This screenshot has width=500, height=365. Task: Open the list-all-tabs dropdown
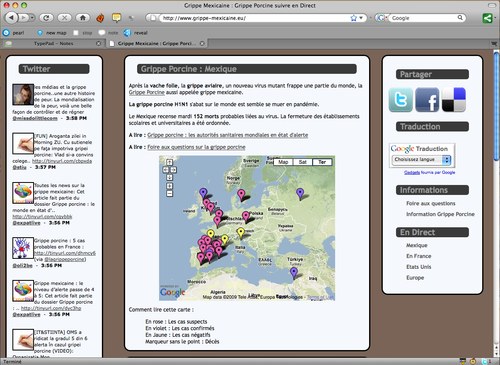(494, 44)
